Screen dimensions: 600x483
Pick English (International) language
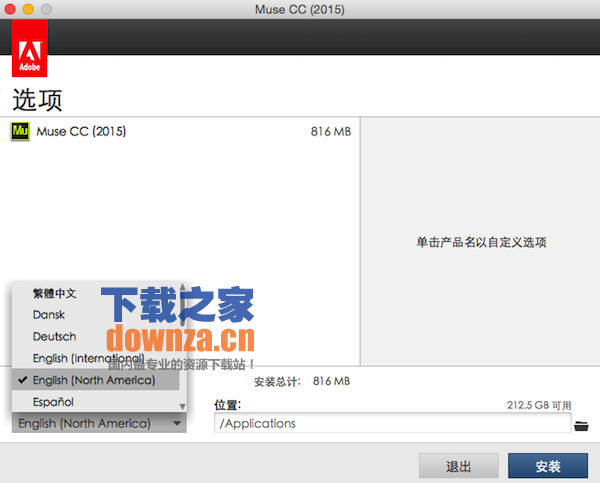(x=89, y=358)
